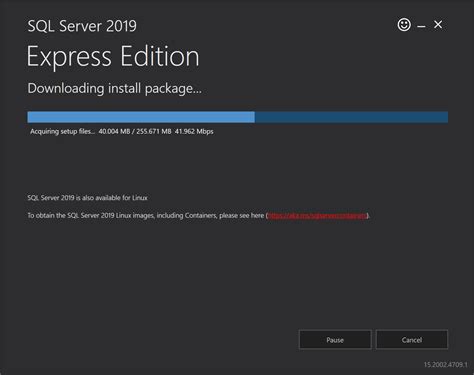Click the "Express Edition" title

[113, 57]
